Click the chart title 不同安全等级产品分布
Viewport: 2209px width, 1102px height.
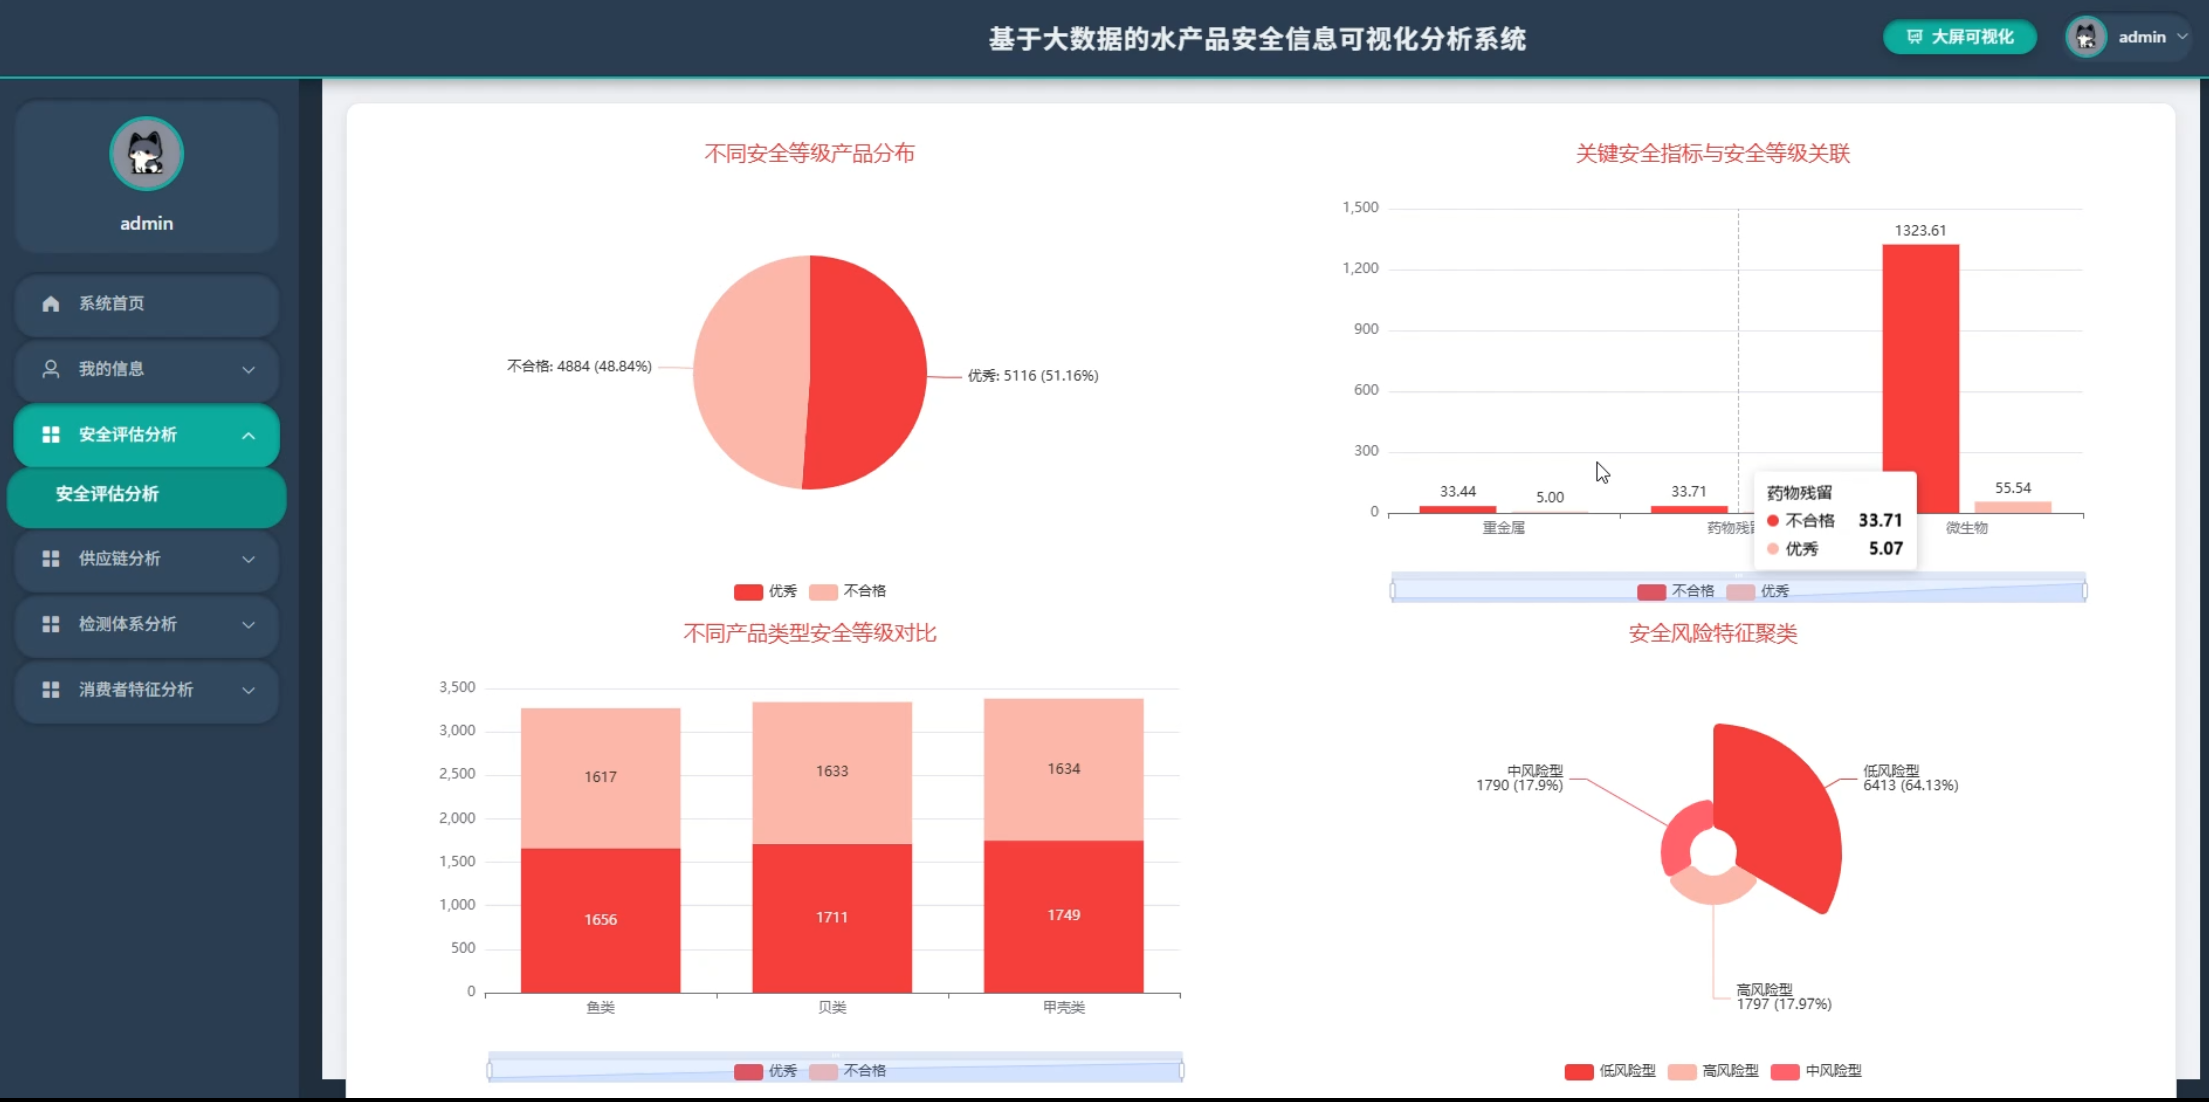(809, 153)
